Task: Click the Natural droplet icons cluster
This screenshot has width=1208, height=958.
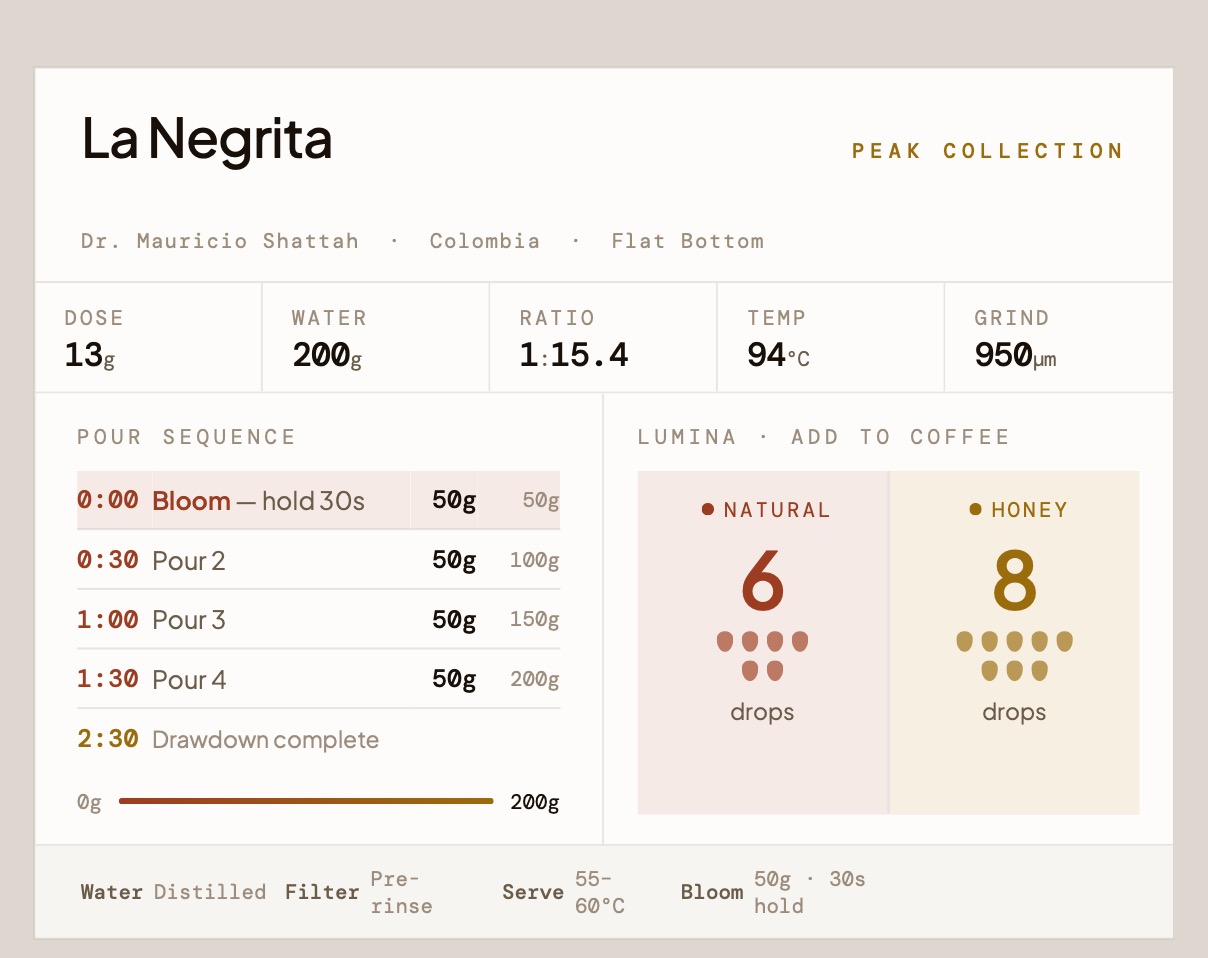Action: (763, 656)
